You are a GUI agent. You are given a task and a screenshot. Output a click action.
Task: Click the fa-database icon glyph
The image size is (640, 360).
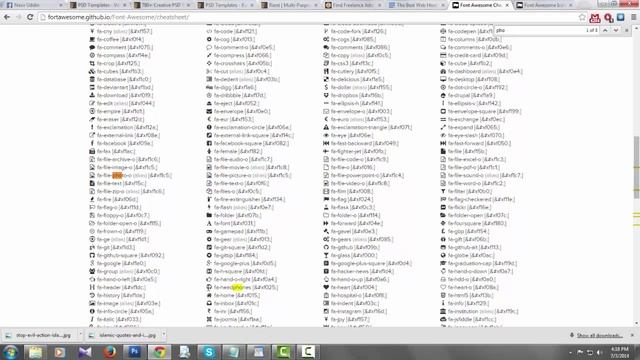[92, 79]
